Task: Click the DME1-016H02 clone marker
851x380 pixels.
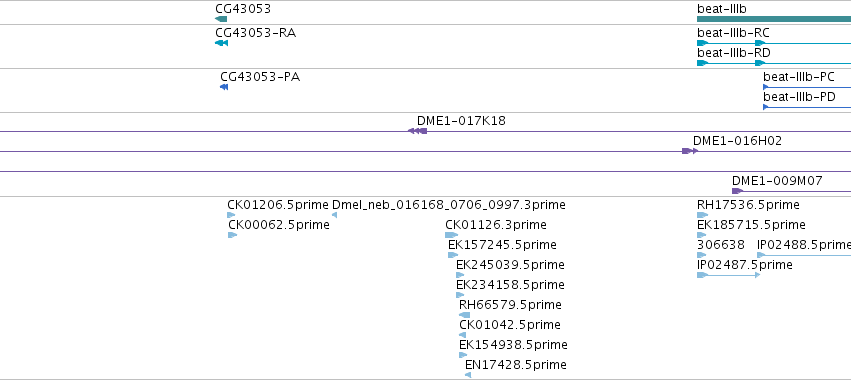Action: (690, 151)
